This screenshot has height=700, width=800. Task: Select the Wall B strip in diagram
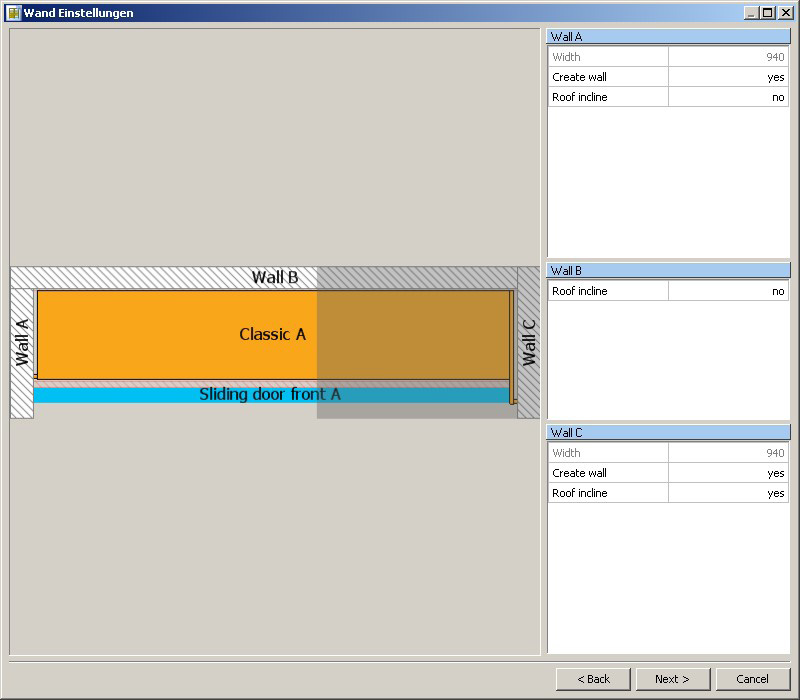tap(274, 277)
